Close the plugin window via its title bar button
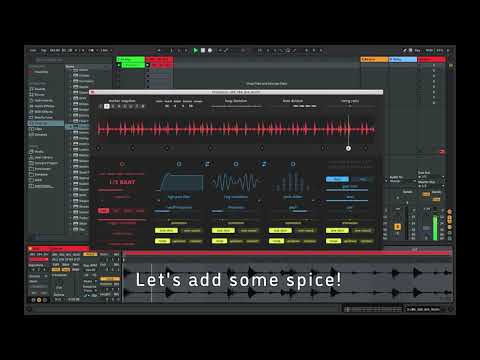This screenshot has height=360, width=480. 92,92
